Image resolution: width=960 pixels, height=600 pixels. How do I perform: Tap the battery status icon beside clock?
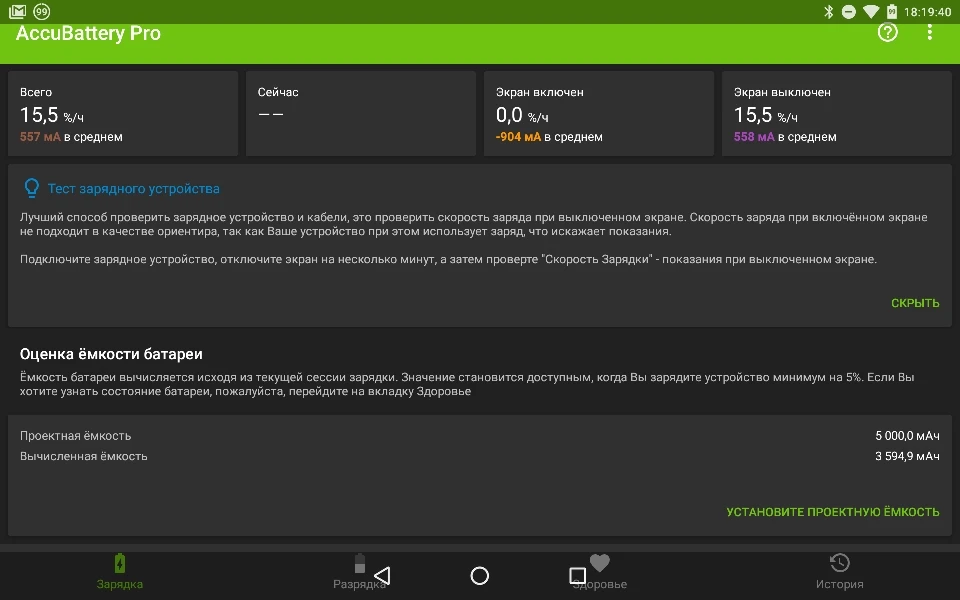[x=892, y=12]
